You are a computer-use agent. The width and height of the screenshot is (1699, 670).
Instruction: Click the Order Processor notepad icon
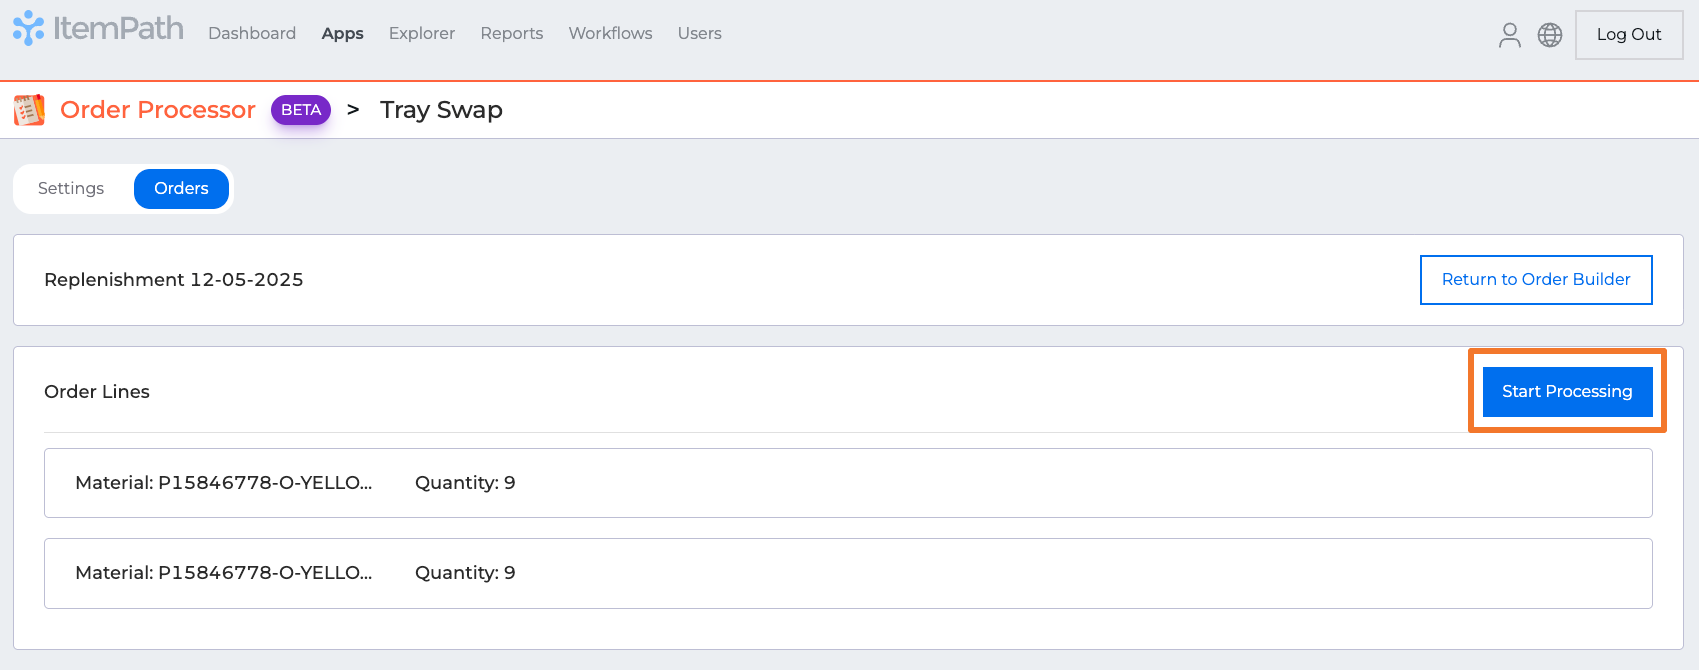(29, 110)
